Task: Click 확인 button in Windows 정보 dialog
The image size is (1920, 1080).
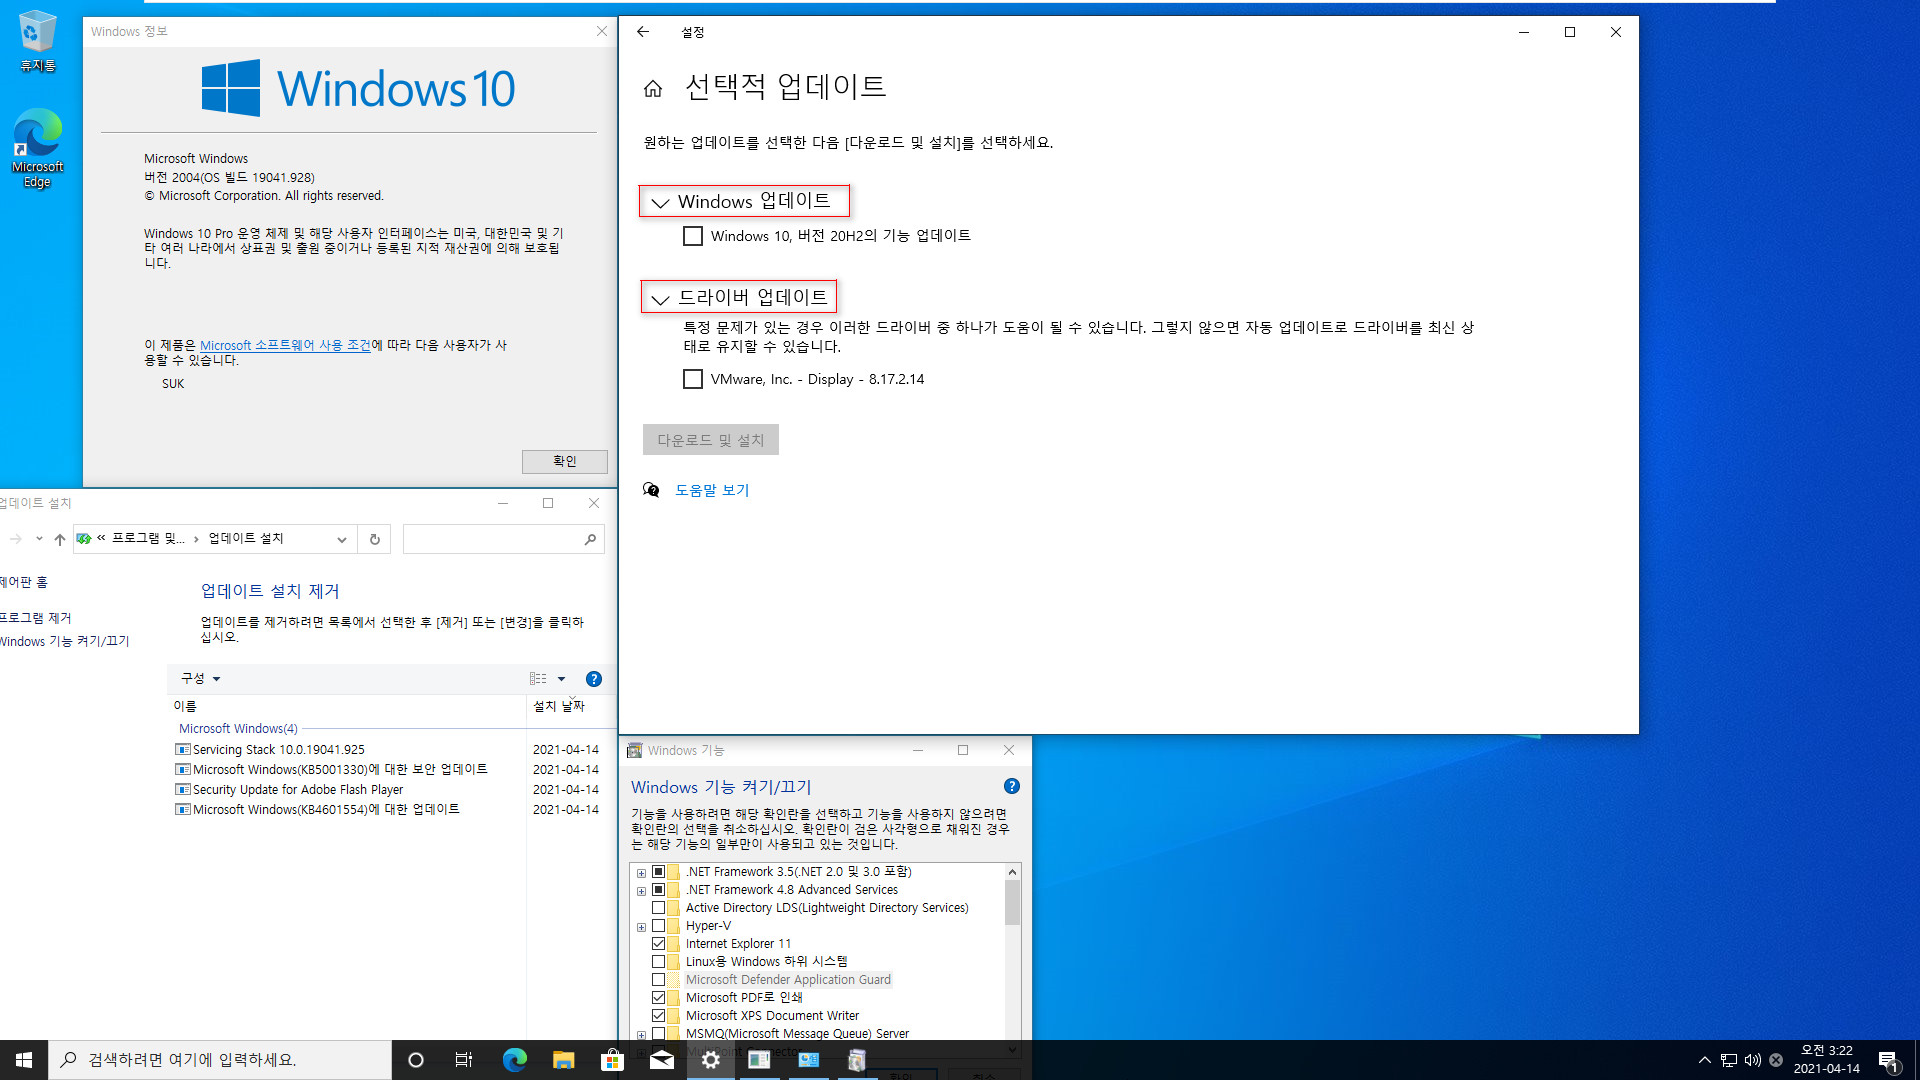Action: pyautogui.click(x=565, y=461)
